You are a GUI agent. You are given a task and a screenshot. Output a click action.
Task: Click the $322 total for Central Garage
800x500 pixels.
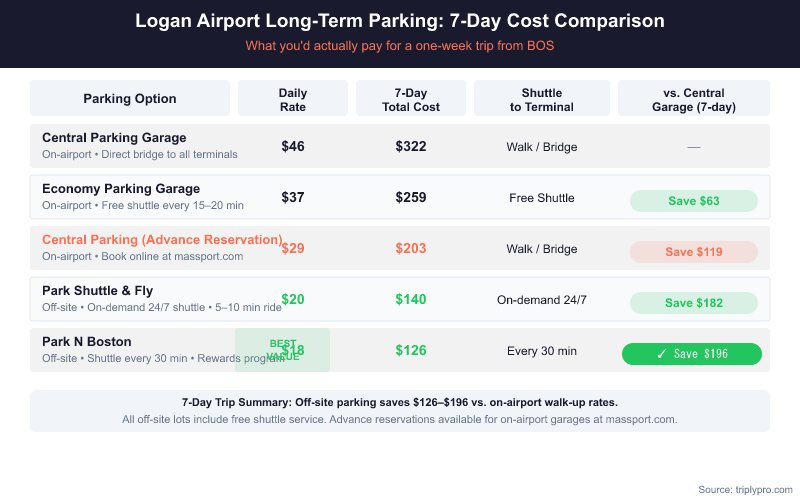(x=411, y=147)
